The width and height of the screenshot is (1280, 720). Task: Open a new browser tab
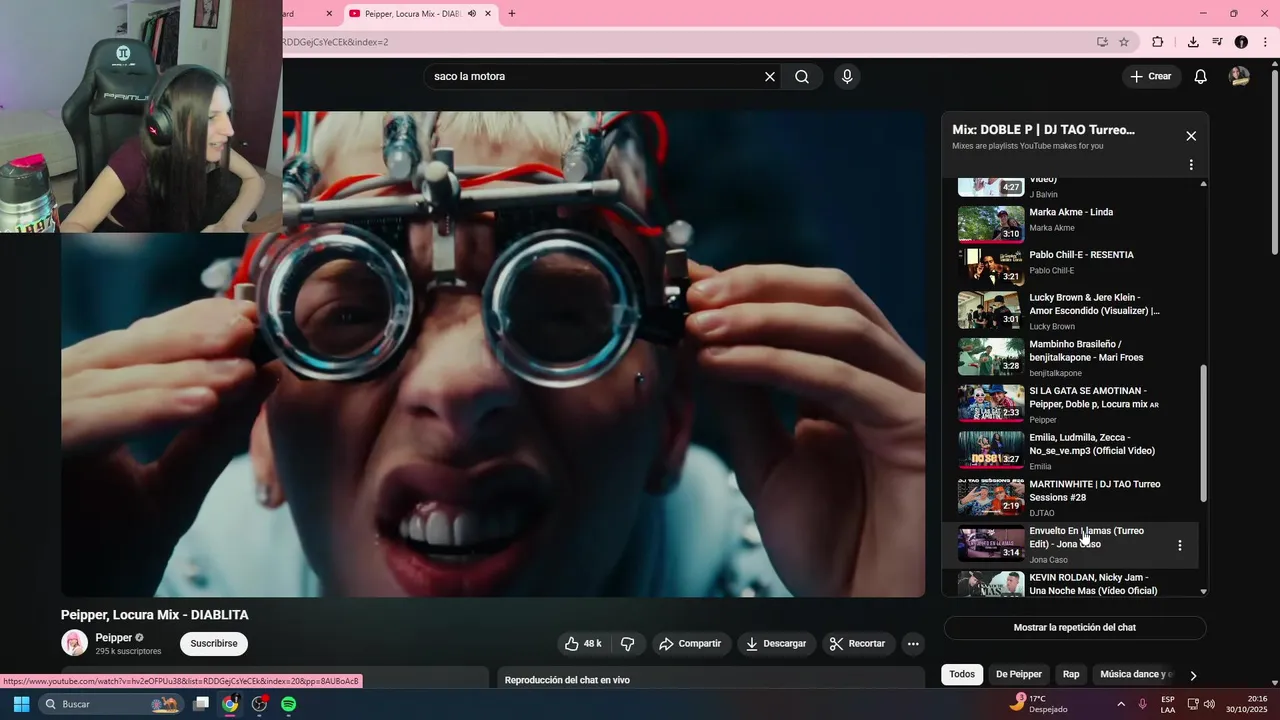point(512,14)
